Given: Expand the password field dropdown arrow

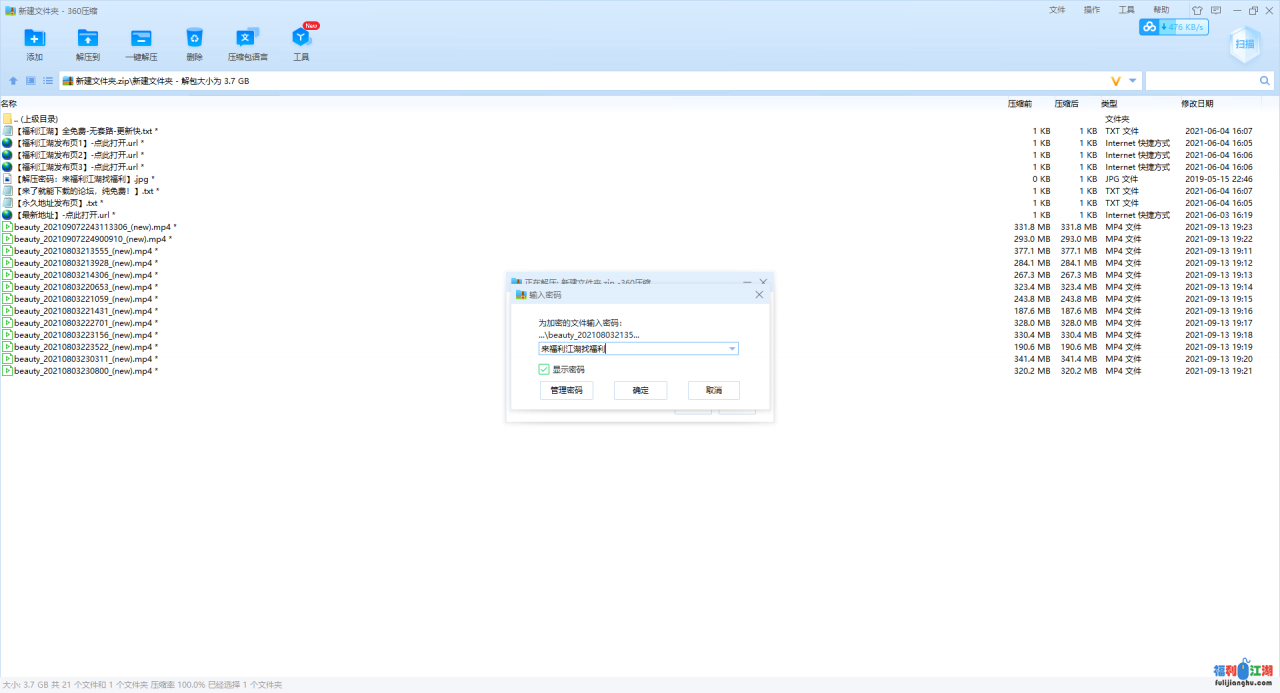Looking at the screenshot, I should point(732,349).
